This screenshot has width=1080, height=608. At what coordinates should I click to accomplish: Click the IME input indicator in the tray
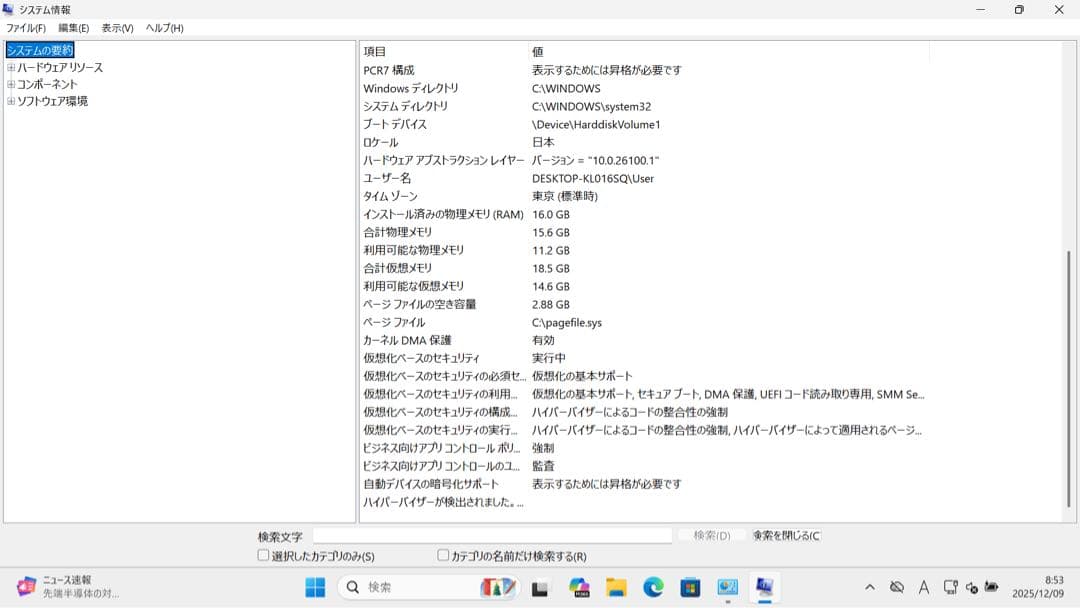(x=923, y=589)
